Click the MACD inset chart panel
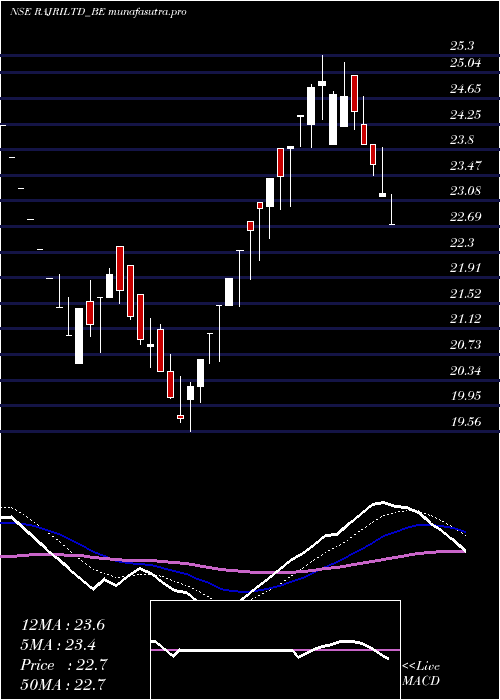 click(x=275, y=650)
